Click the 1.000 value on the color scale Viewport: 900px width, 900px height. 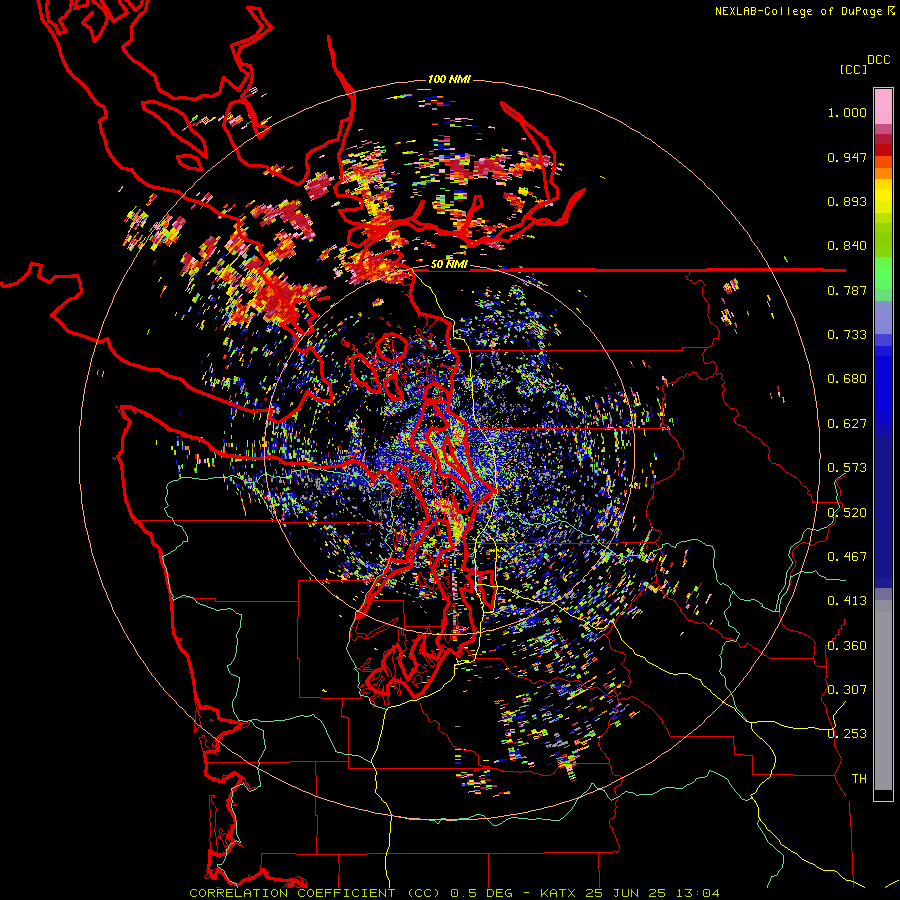tap(847, 112)
